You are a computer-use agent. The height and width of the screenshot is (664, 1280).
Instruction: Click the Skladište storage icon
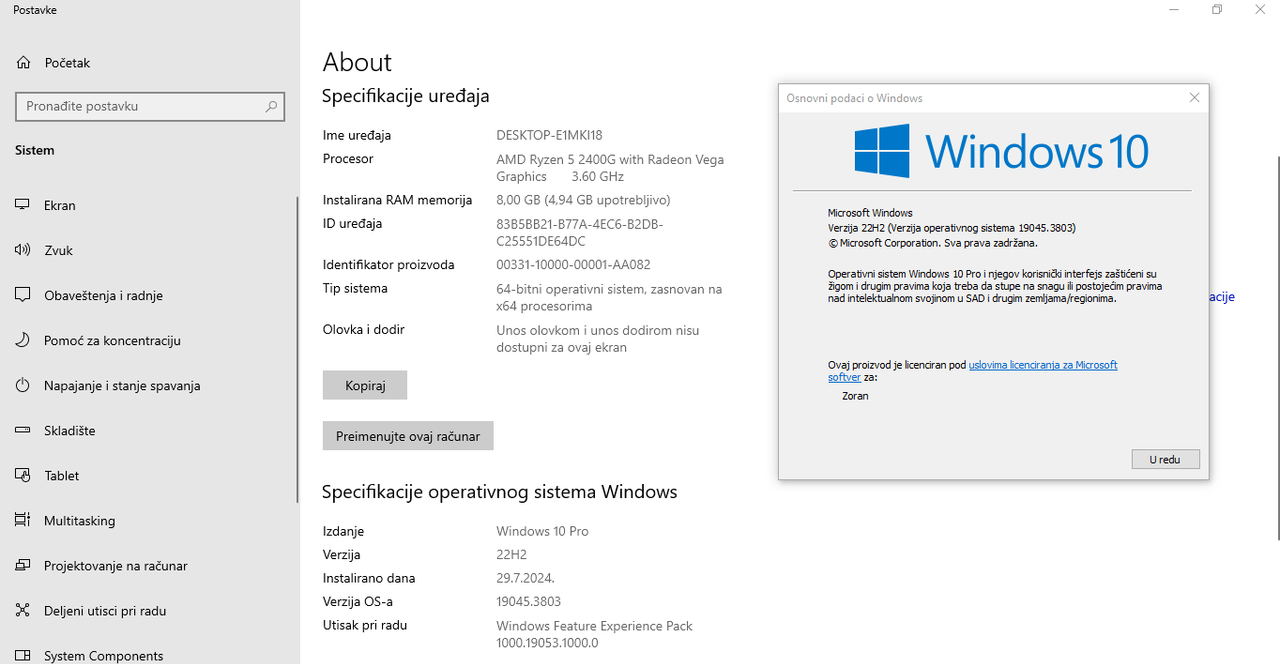pos(23,430)
